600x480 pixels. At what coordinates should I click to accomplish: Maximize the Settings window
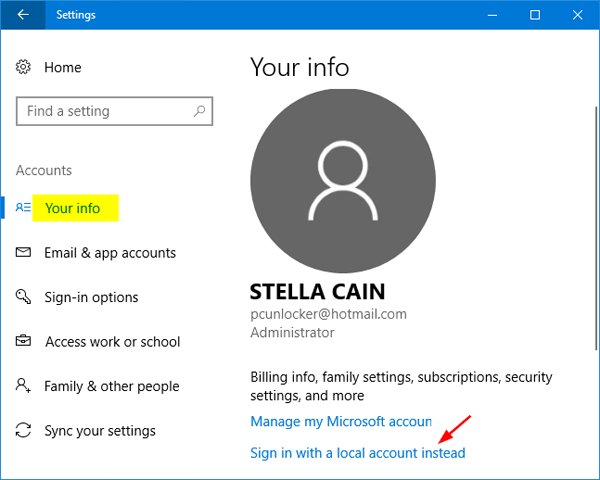pyautogui.click(x=535, y=15)
